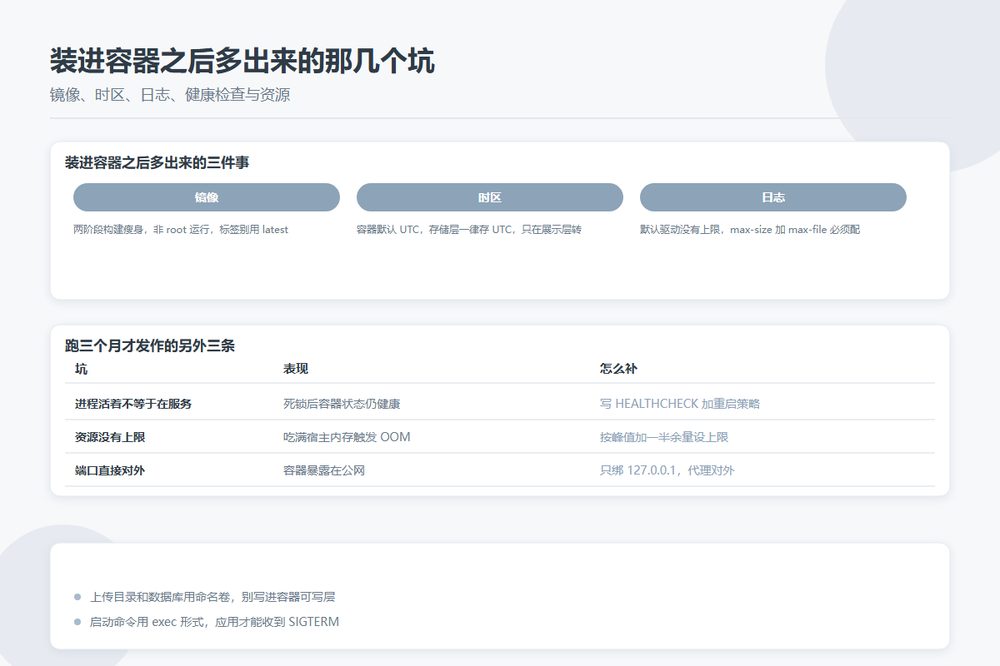Select cell 死锁后容器状态仍健康
1000x666 pixels.
coord(342,404)
